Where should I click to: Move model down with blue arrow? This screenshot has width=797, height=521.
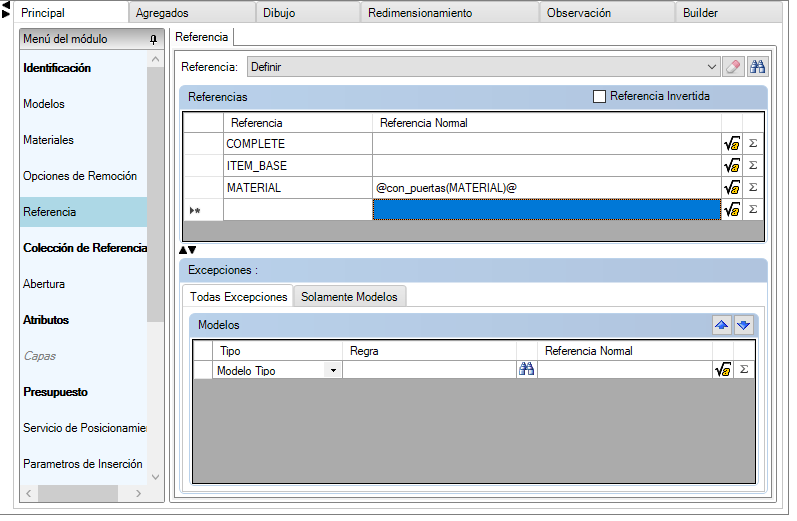(743, 325)
